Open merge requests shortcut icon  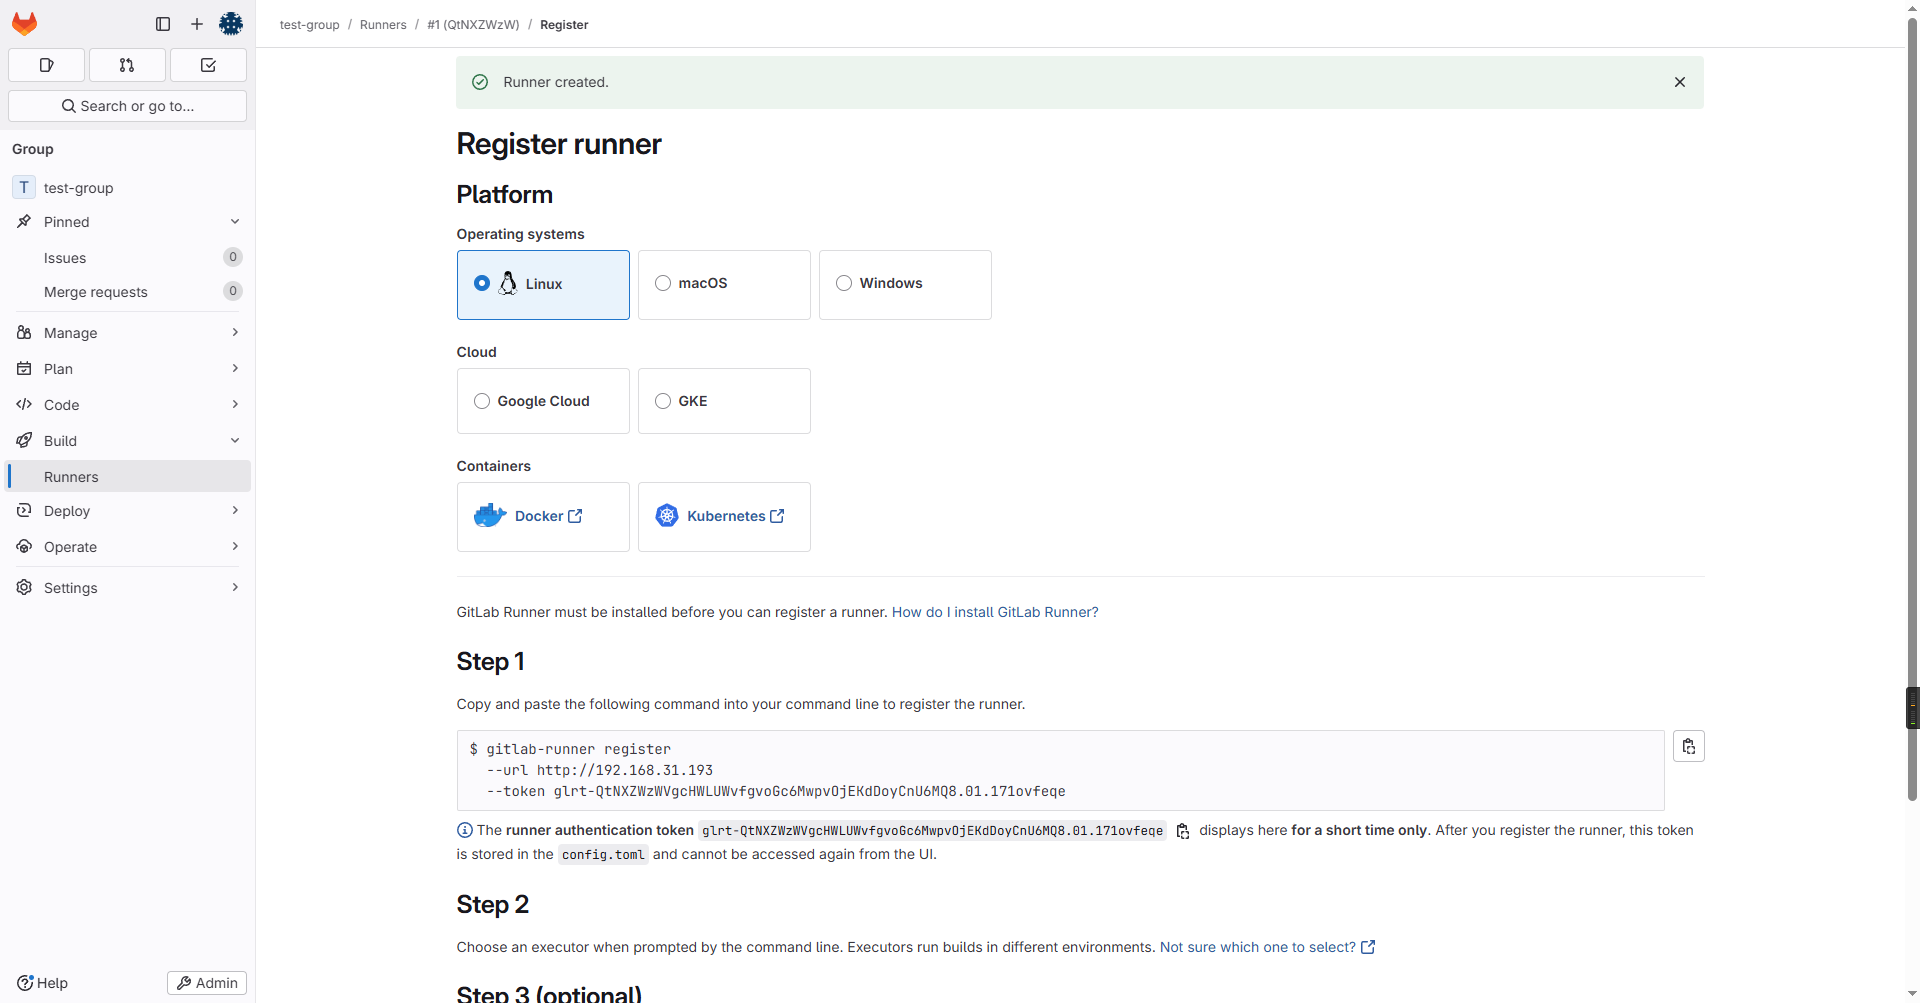pyautogui.click(x=127, y=65)
